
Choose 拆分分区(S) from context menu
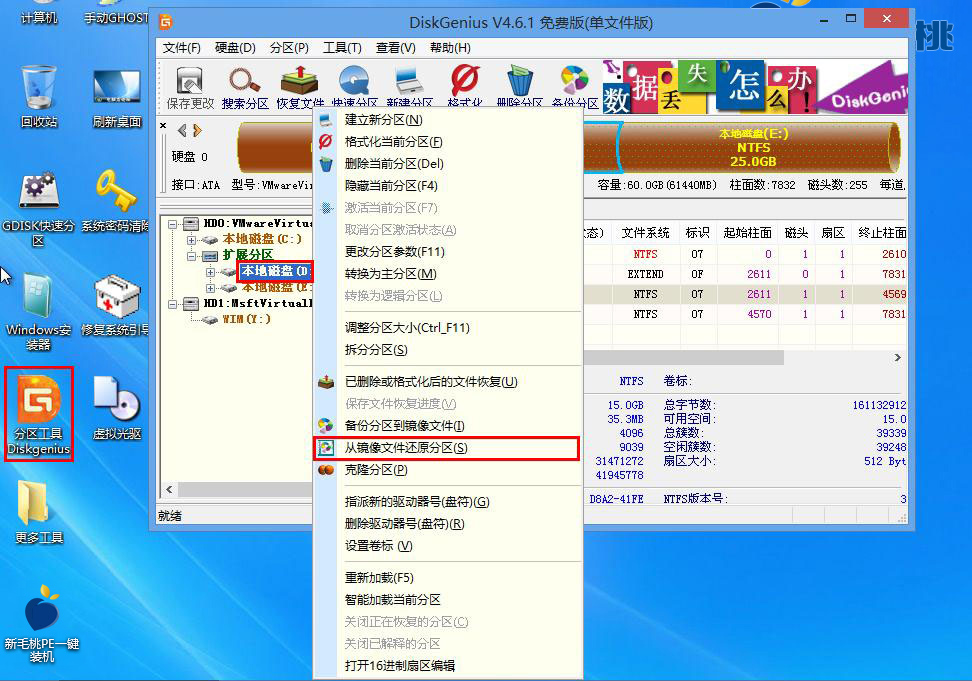[448, 350]
